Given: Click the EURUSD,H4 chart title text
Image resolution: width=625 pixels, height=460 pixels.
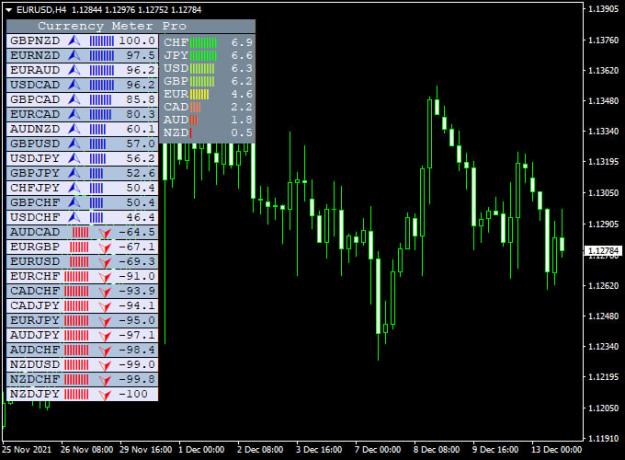Looking at the screenshot, I should click(41, 10).
